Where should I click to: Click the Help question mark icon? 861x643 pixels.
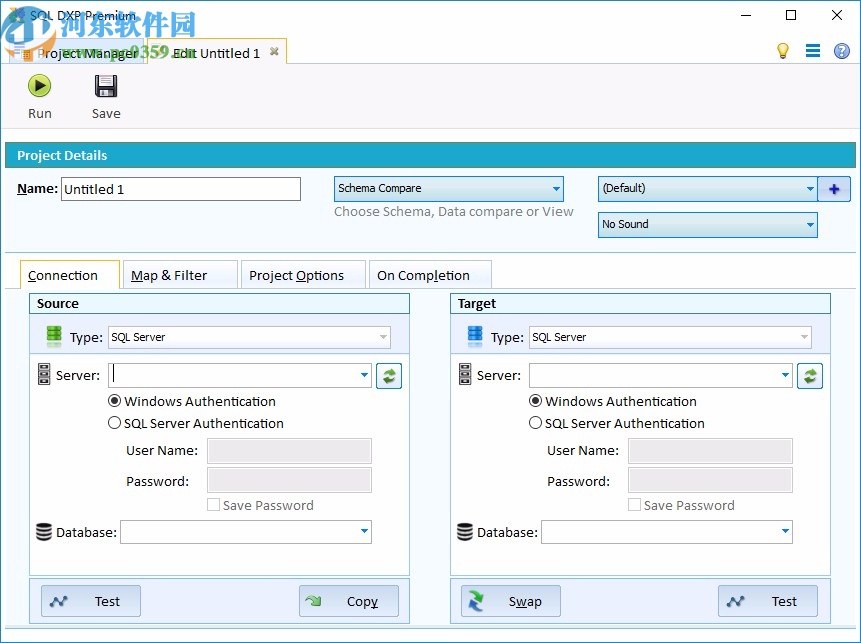point(841,50)
